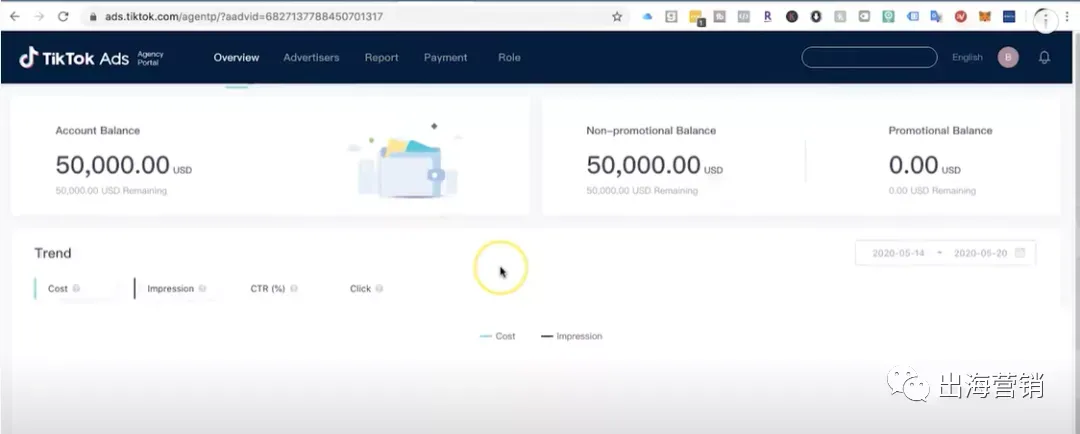Open the MetaMask fox extension

click(x=984, y=17)
